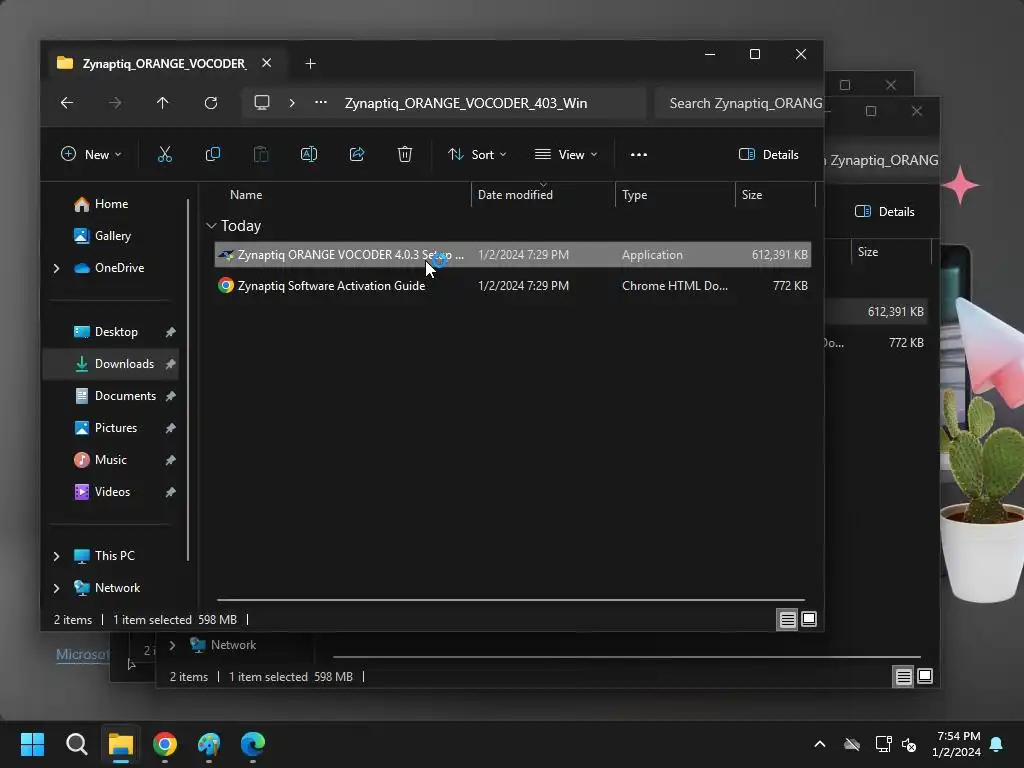This screenshot has height=768, width=1024.
Task: Open the notification bell
Action: [996, 744]
